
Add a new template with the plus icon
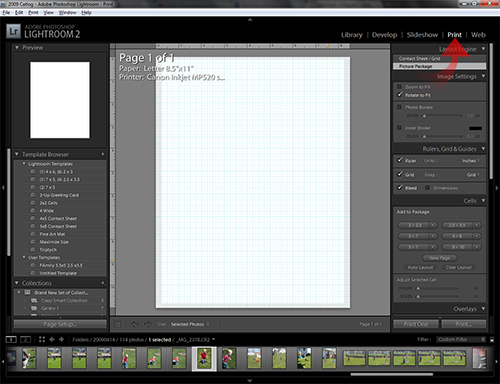103,154
